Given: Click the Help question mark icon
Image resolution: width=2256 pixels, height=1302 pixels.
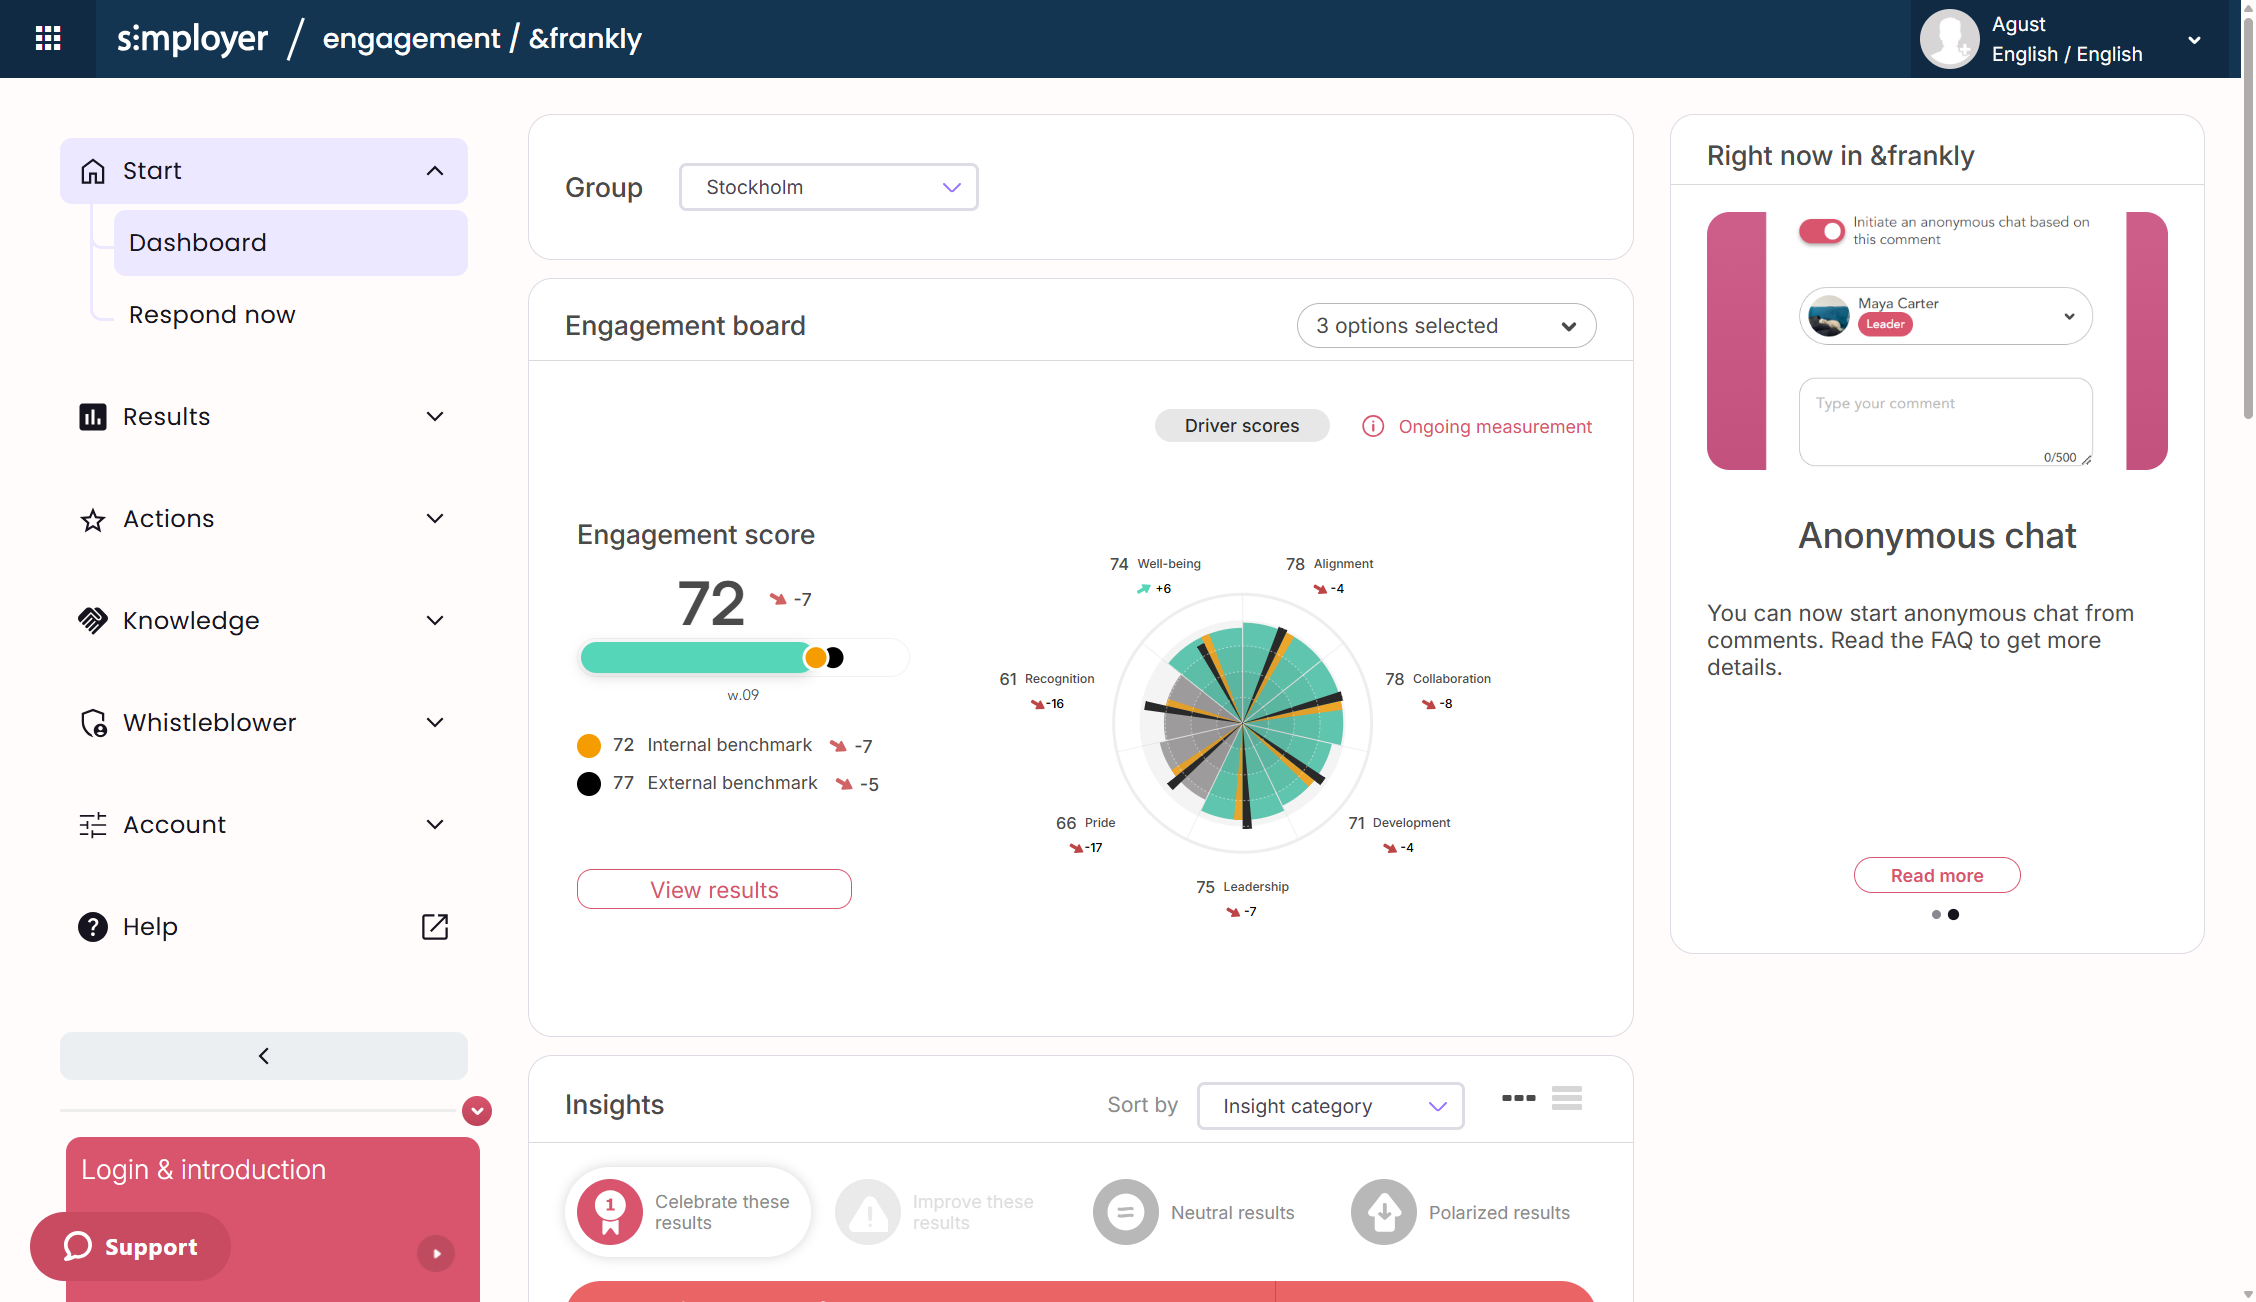Looking at the screenshot, I should click(93, 927).
